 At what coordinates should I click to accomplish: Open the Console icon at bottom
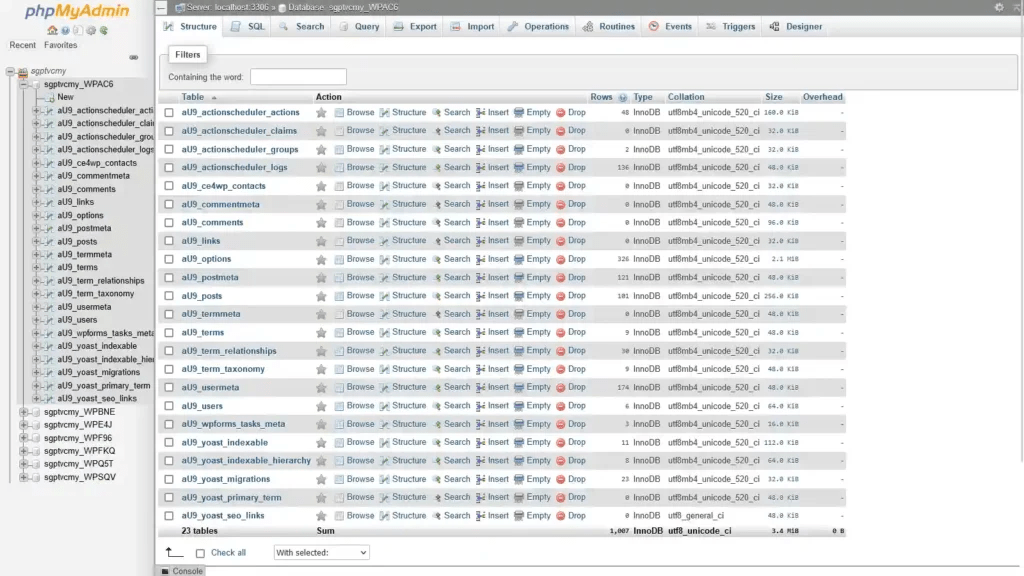click(x=165, y=571)
